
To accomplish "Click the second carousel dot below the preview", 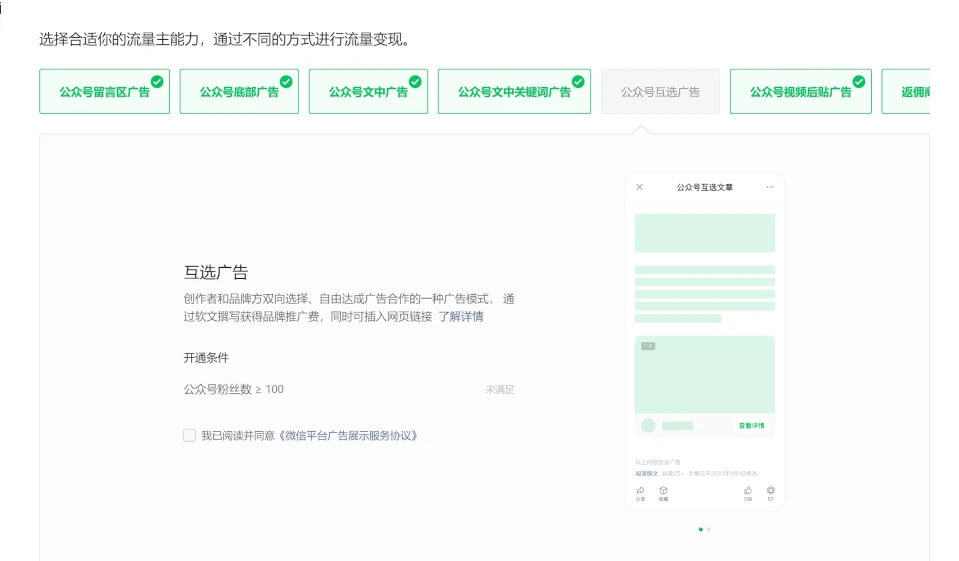I will tap(709, 529).
